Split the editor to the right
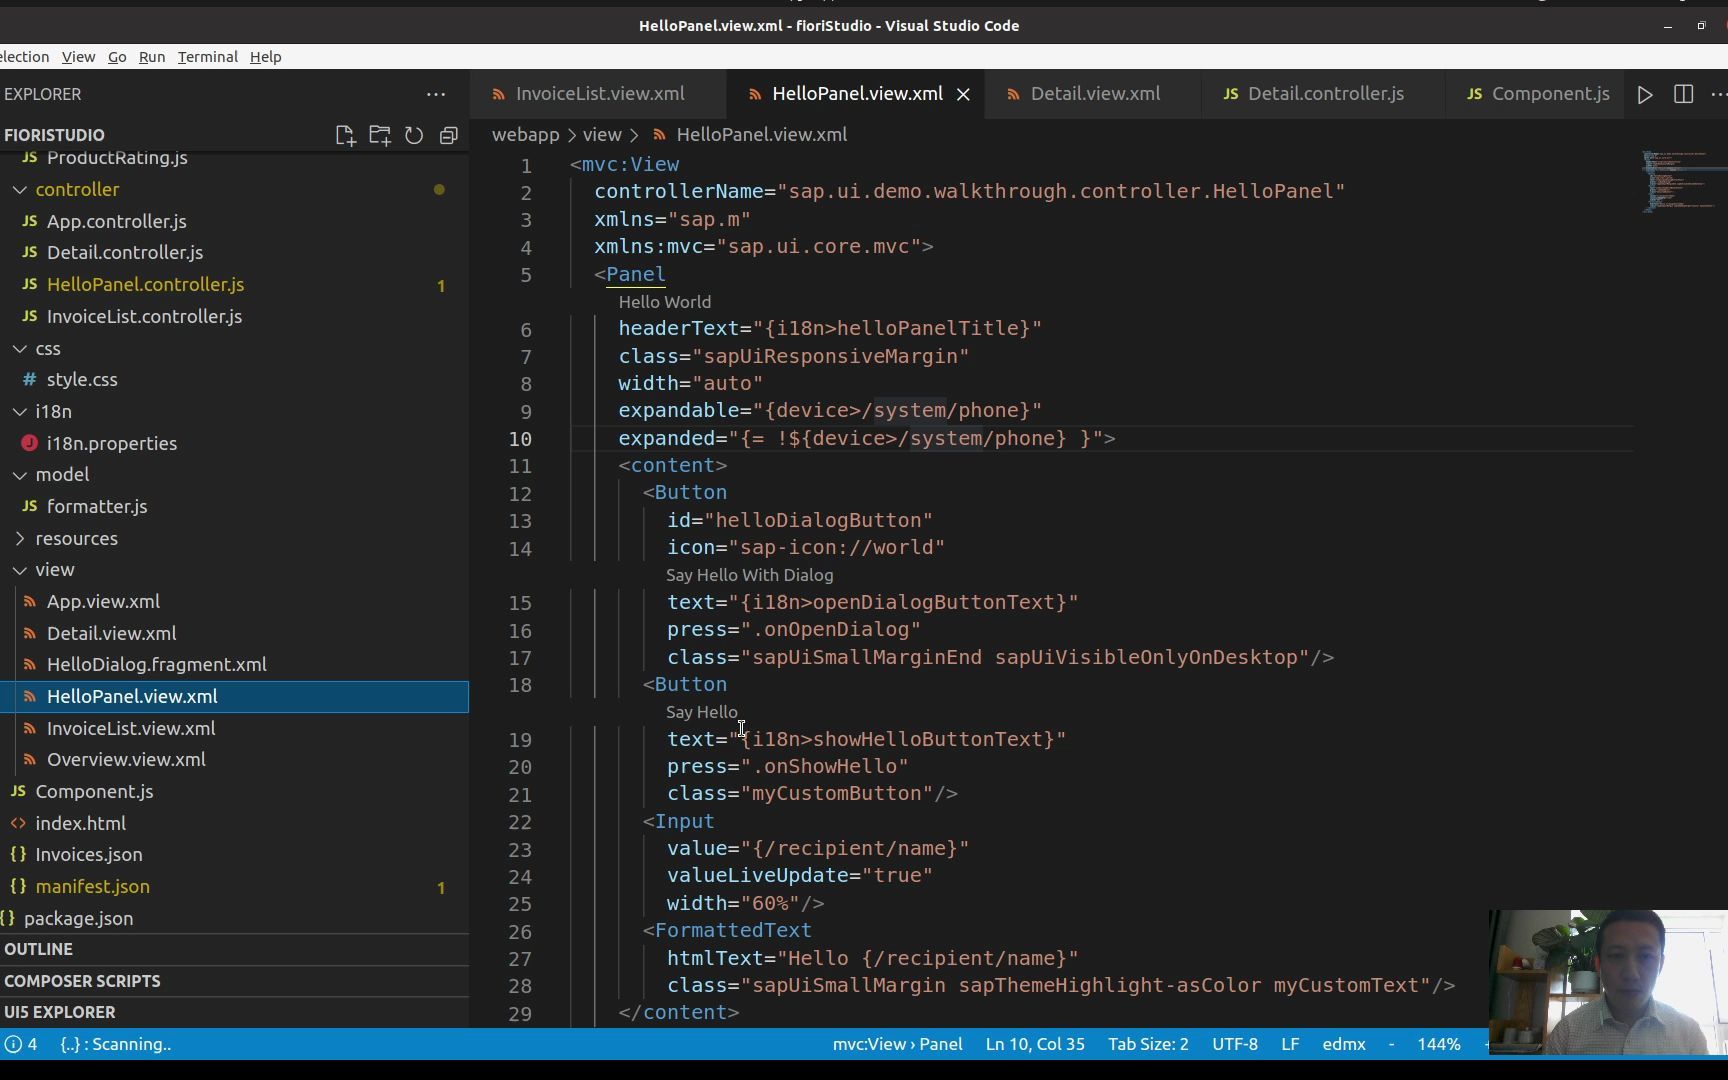Viewport: 1728px width, 1080px height. tap(1683, 94)
